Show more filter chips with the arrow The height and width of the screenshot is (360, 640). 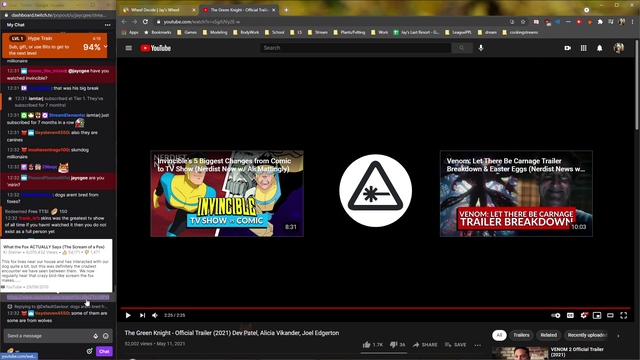tap(618, 336)
